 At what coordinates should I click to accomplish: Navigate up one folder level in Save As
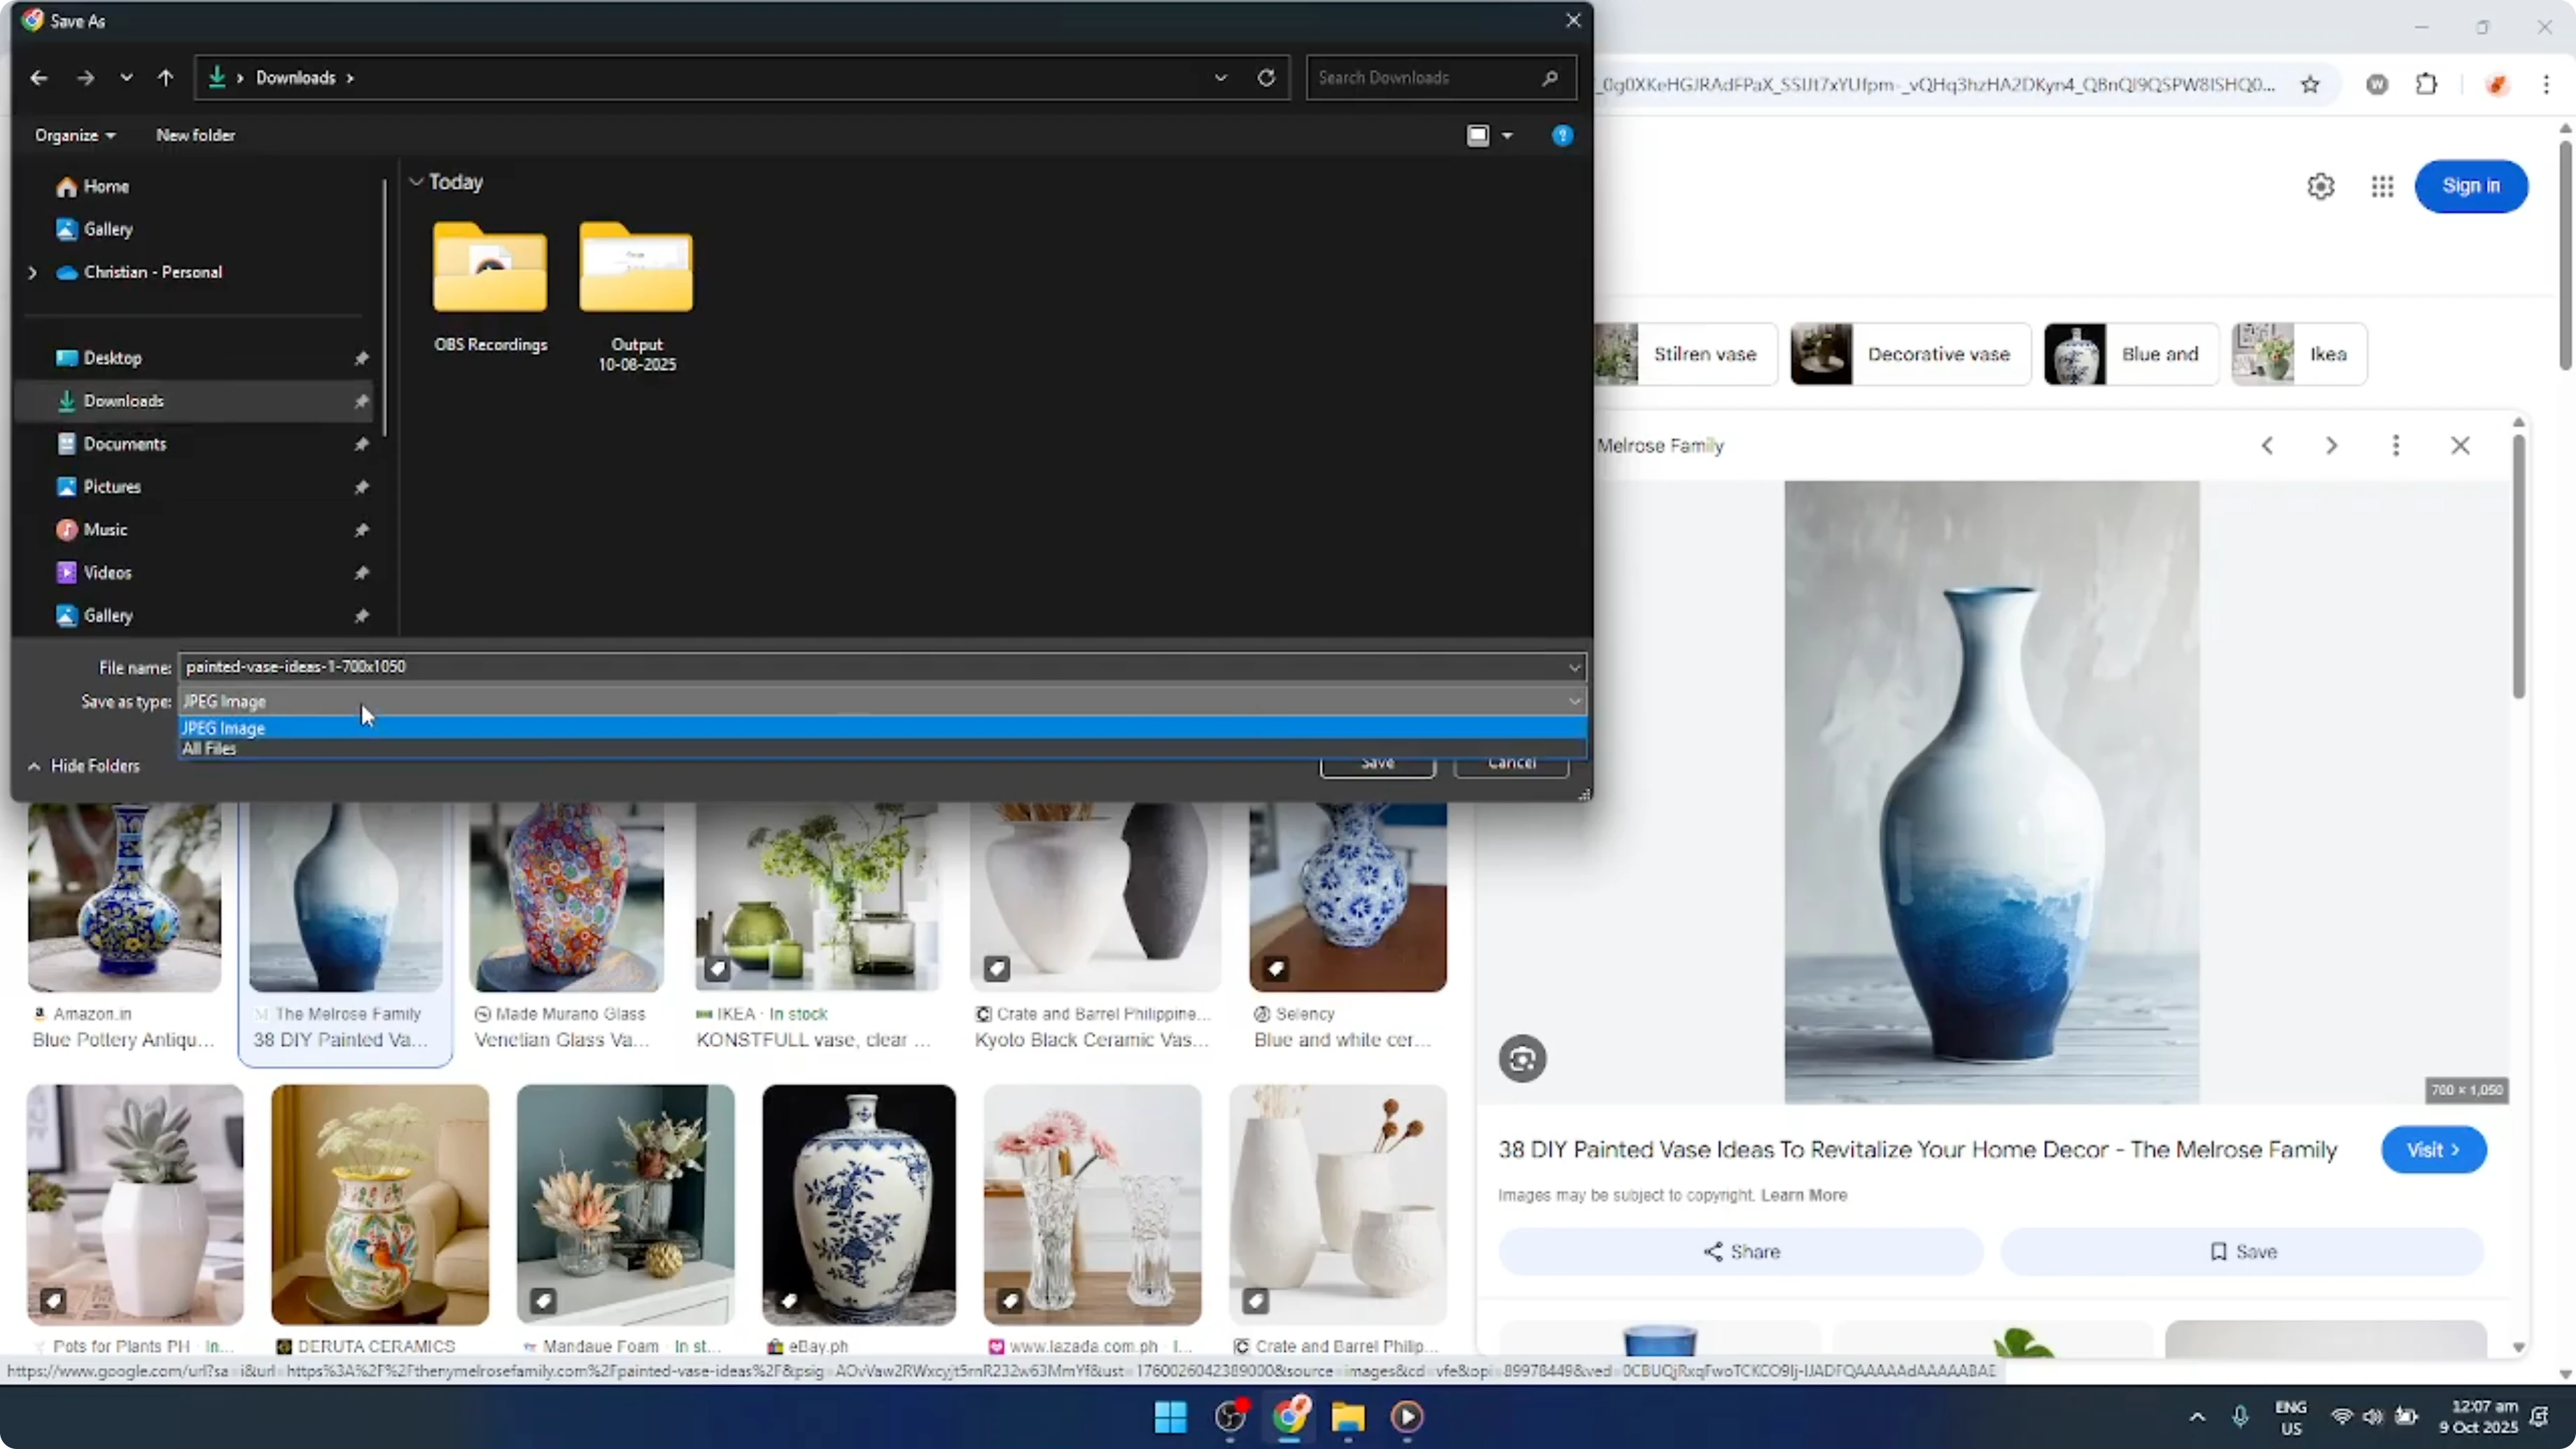pos(166,77)
